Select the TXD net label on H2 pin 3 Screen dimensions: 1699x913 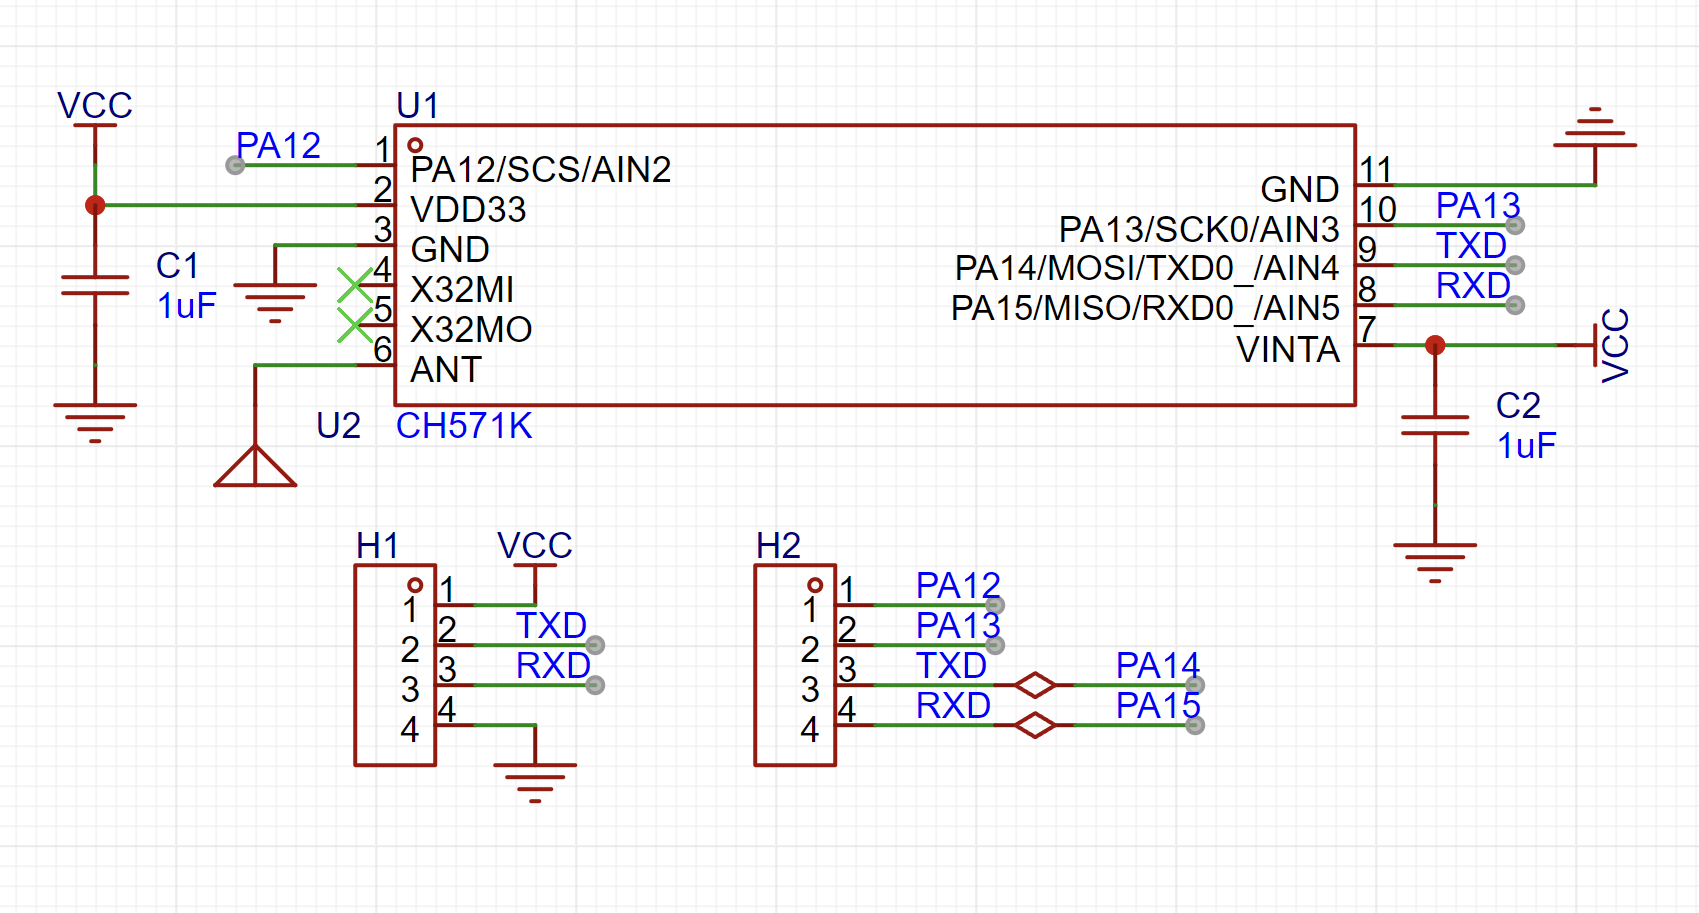tap(951, 666)
